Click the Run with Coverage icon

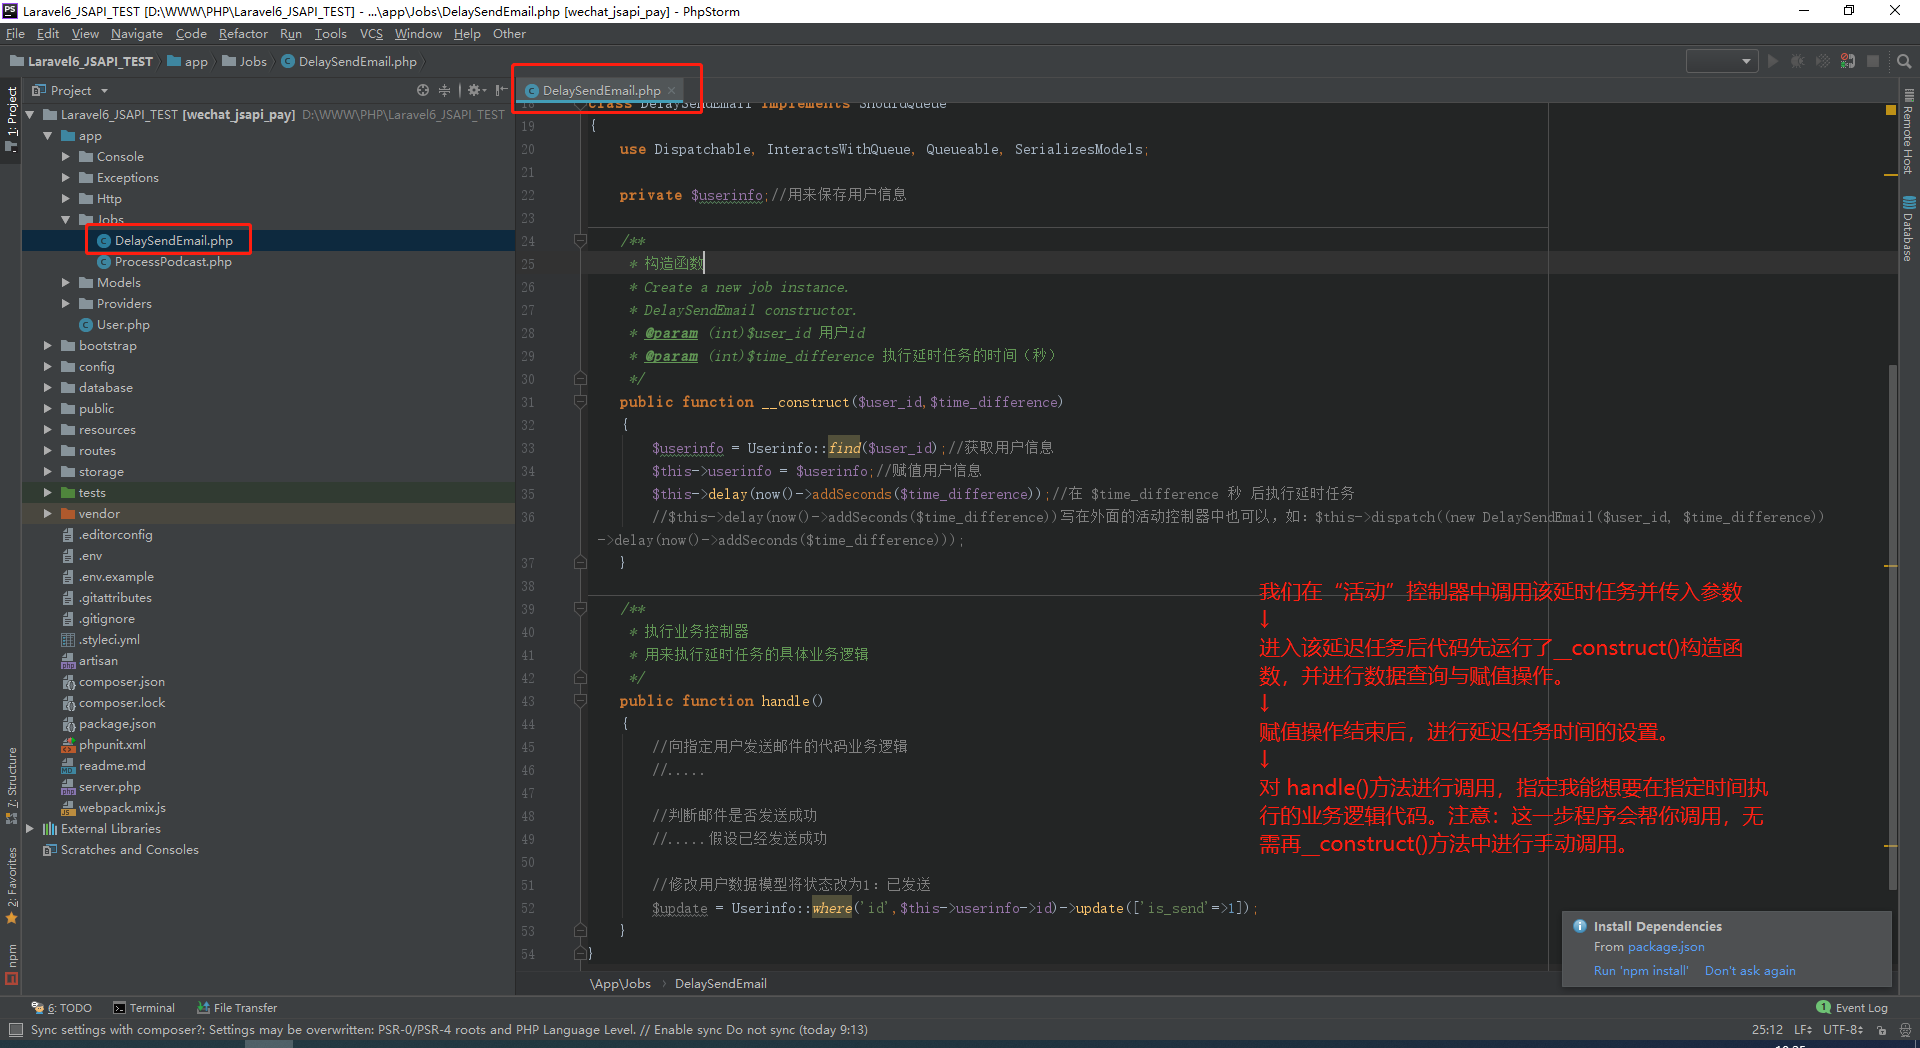coord(1822,61)
